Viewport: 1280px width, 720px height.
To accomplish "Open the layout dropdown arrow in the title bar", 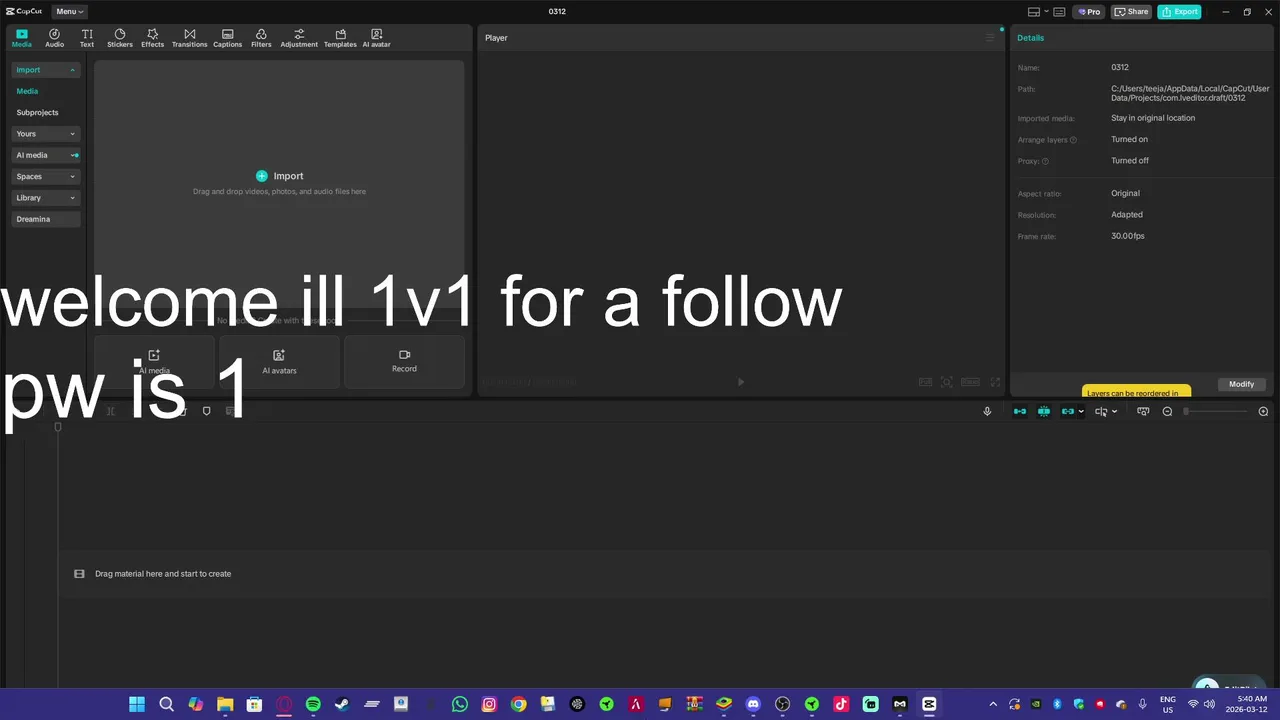I will tap(1045, 12).
